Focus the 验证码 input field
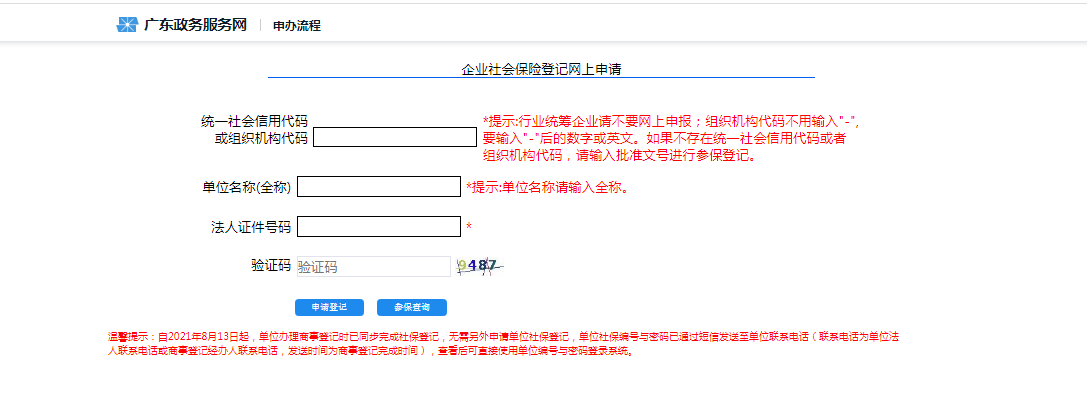This screenshot has width=1087, height=409. pyautogui.click(x=373, y=267)
